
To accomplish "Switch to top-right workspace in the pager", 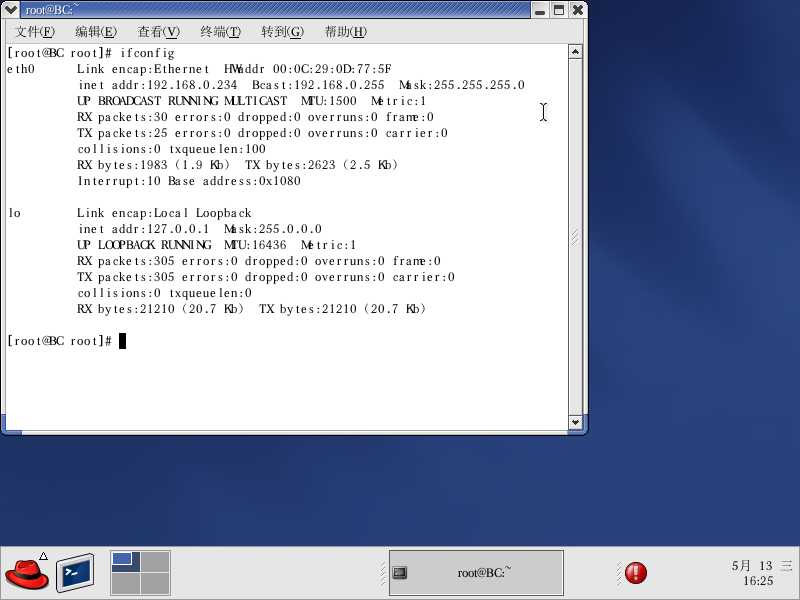I will point(155,561).
